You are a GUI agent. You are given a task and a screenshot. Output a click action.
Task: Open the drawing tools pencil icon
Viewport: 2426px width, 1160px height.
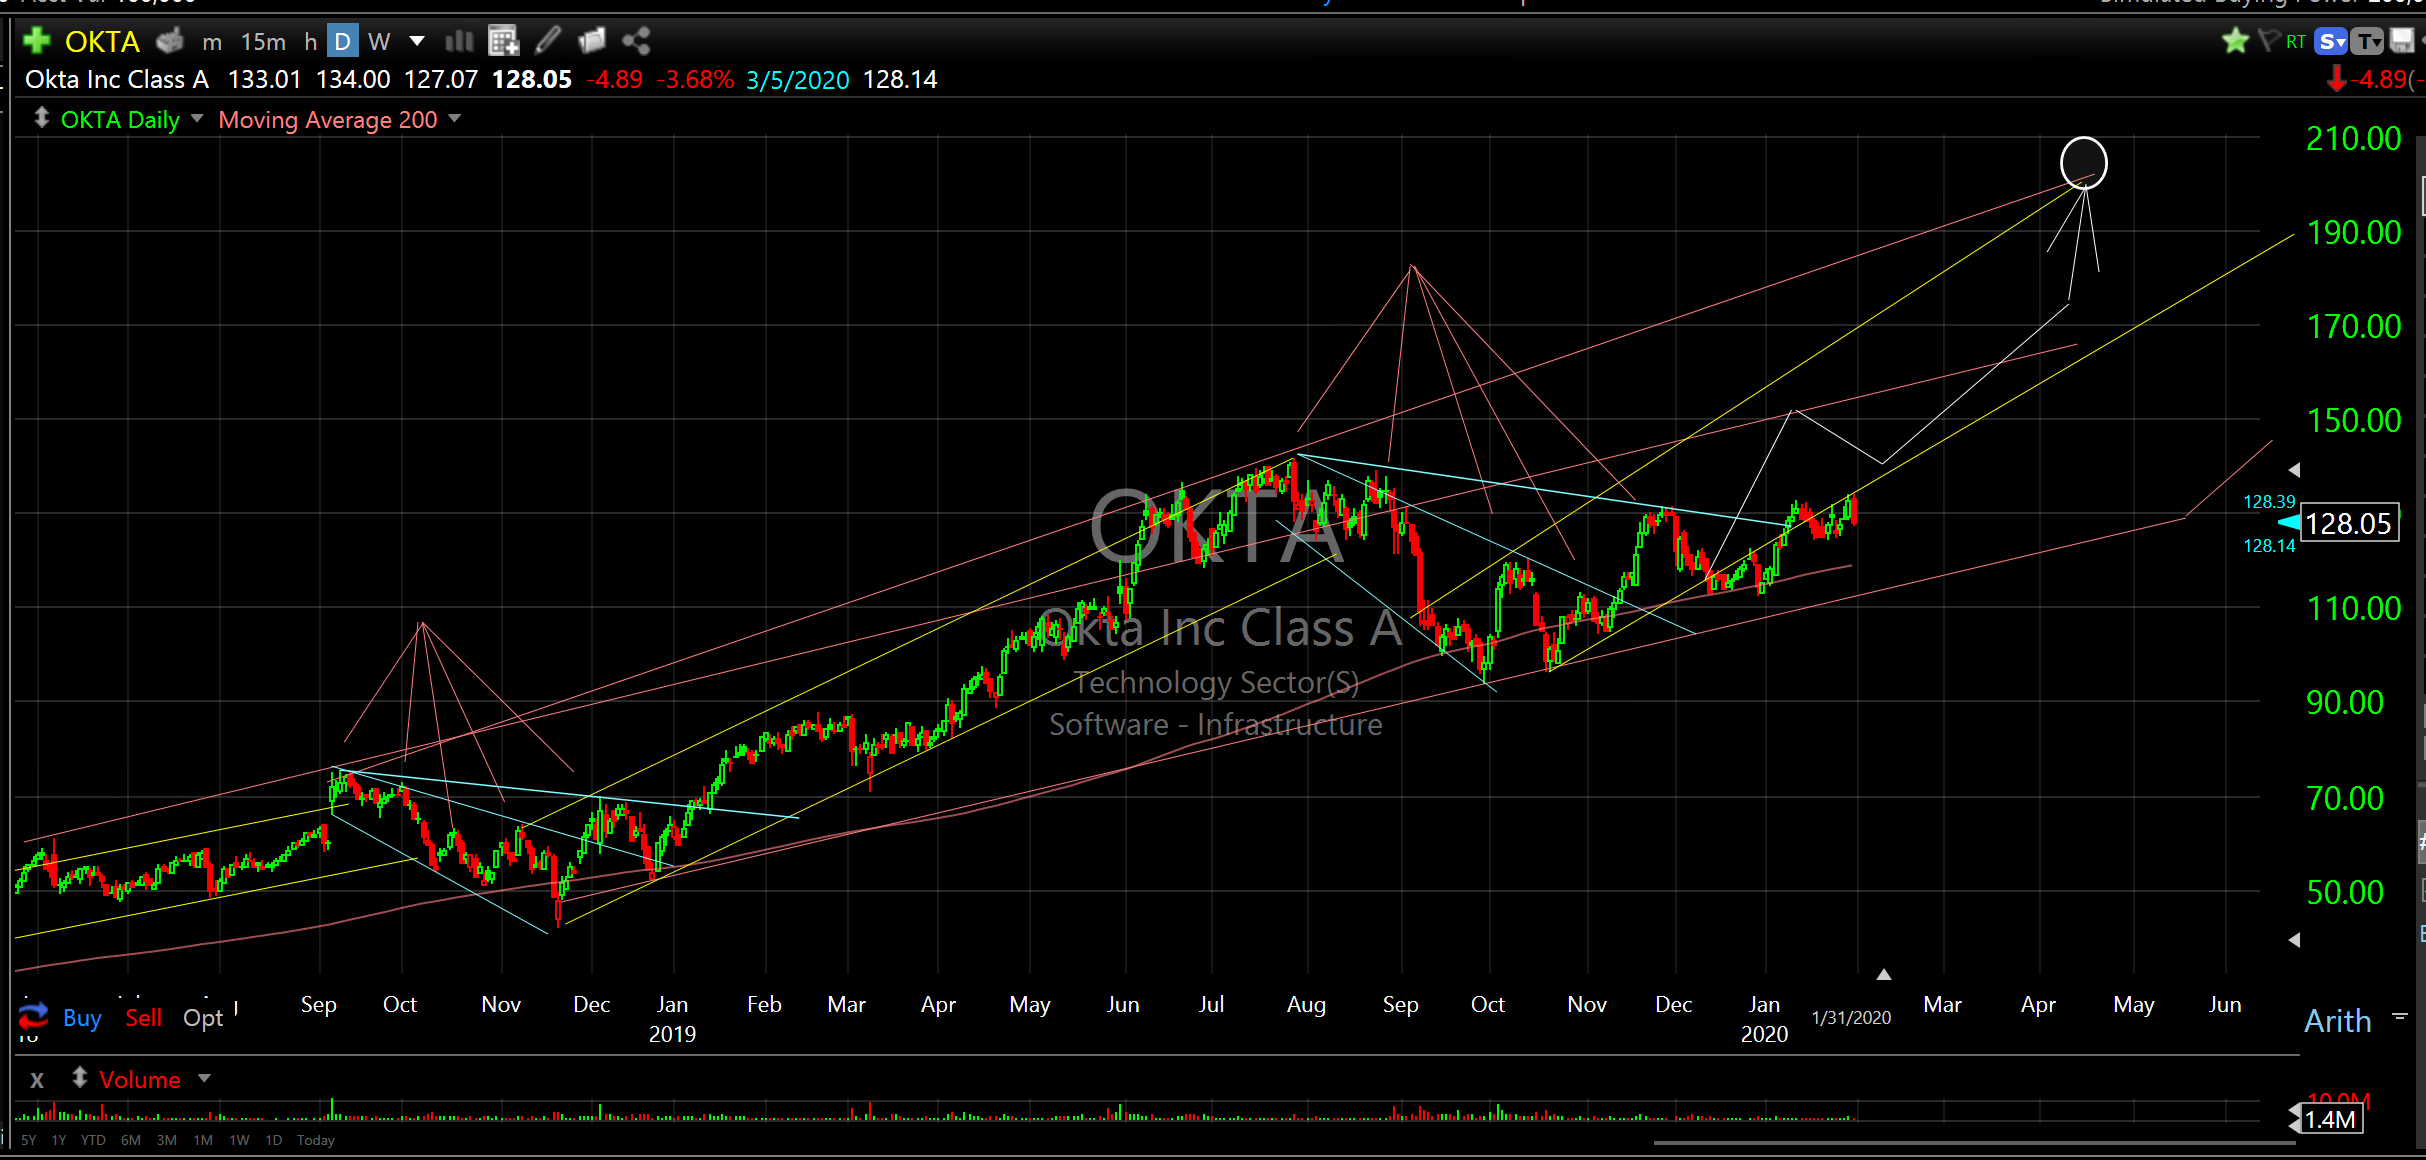click(x=548, y=41)
